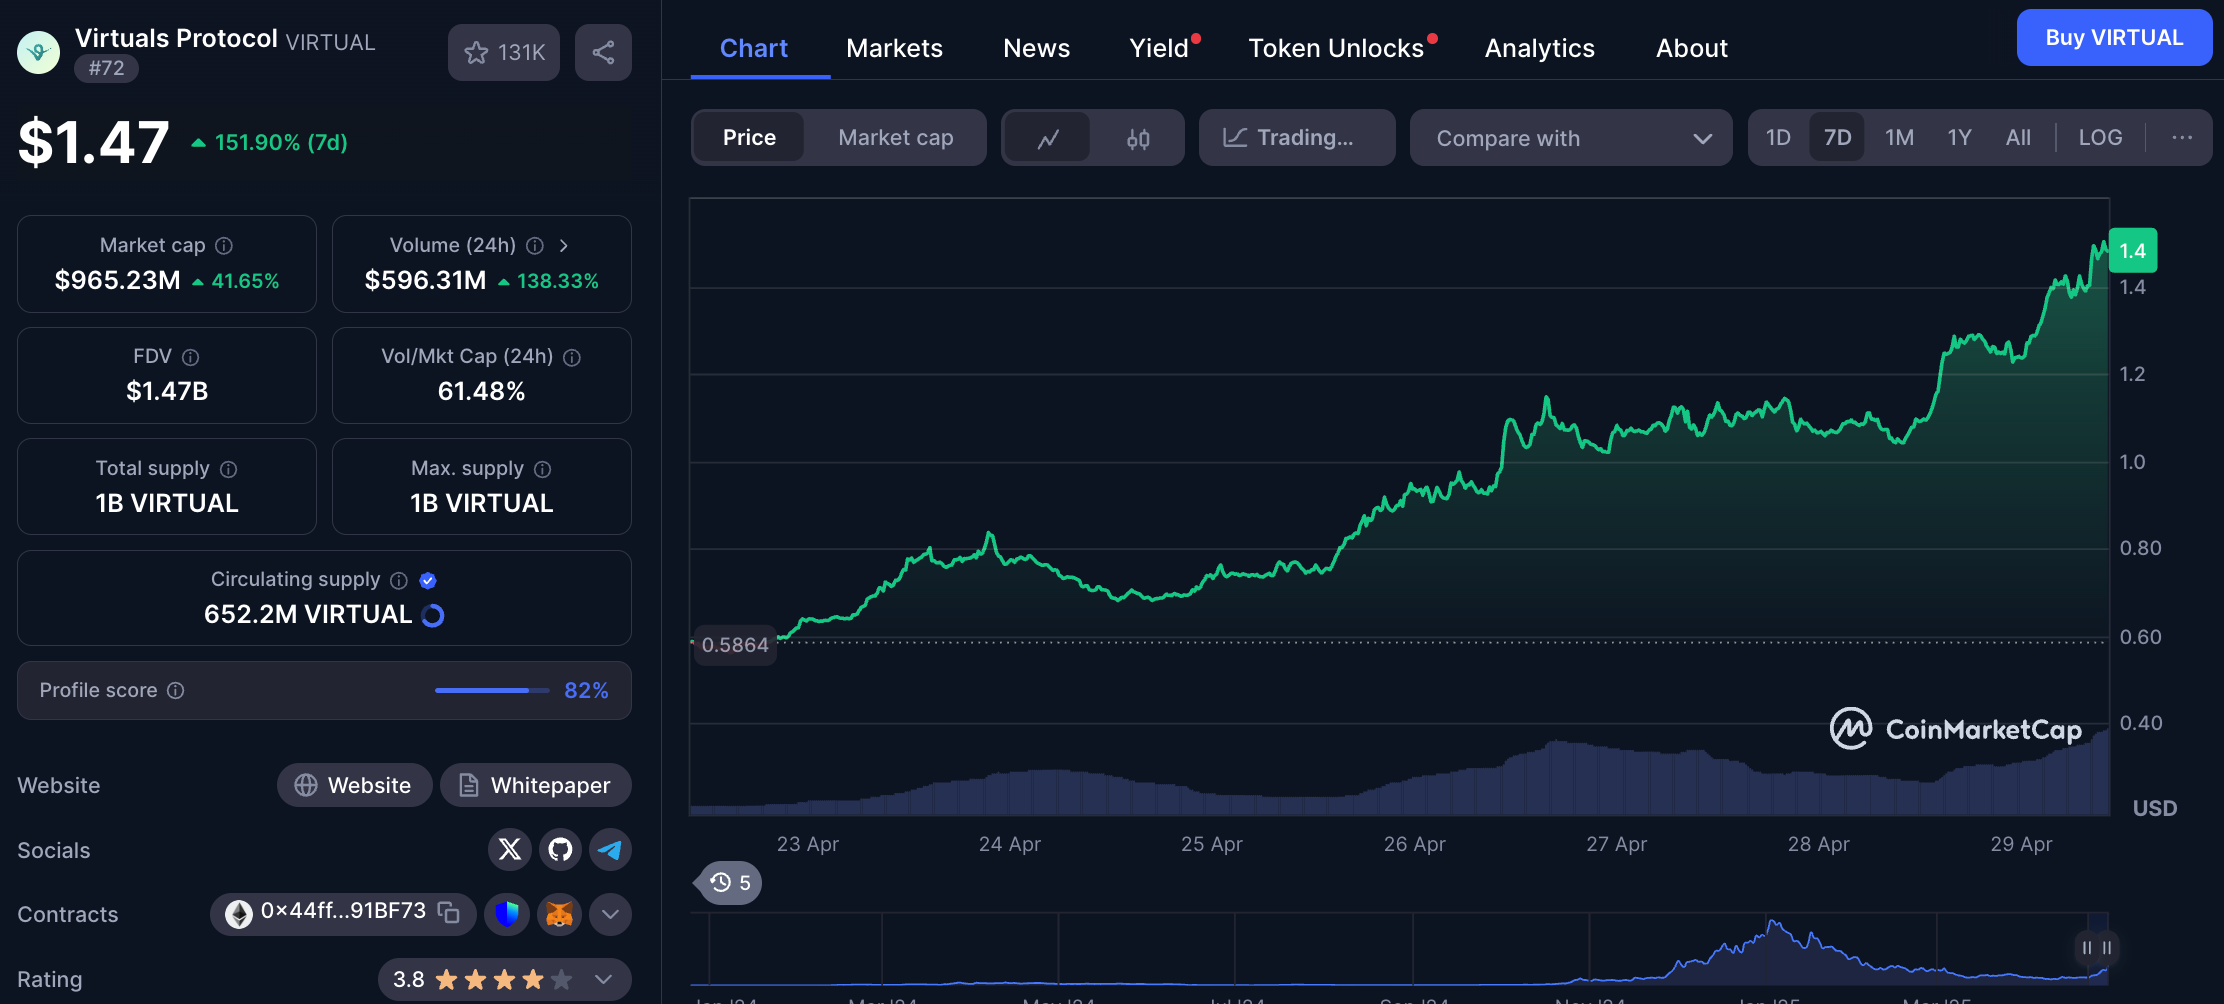The width and height of the screenshot is (2224, 1004).
Task: Switch to the Markets tab
Action: tap(894, 47)
